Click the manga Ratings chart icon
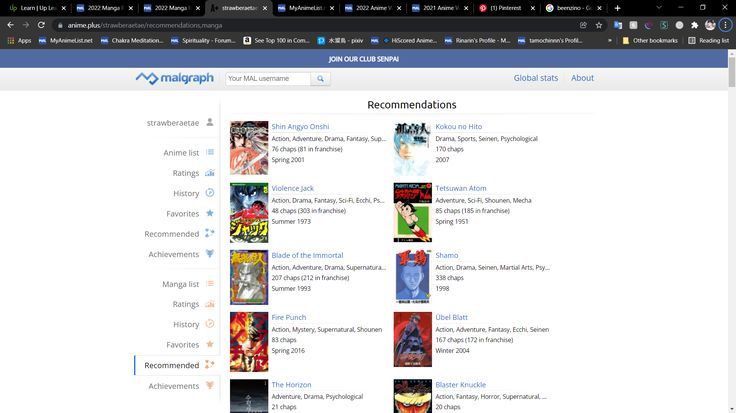736x413 pixels. tap(210, 304)
